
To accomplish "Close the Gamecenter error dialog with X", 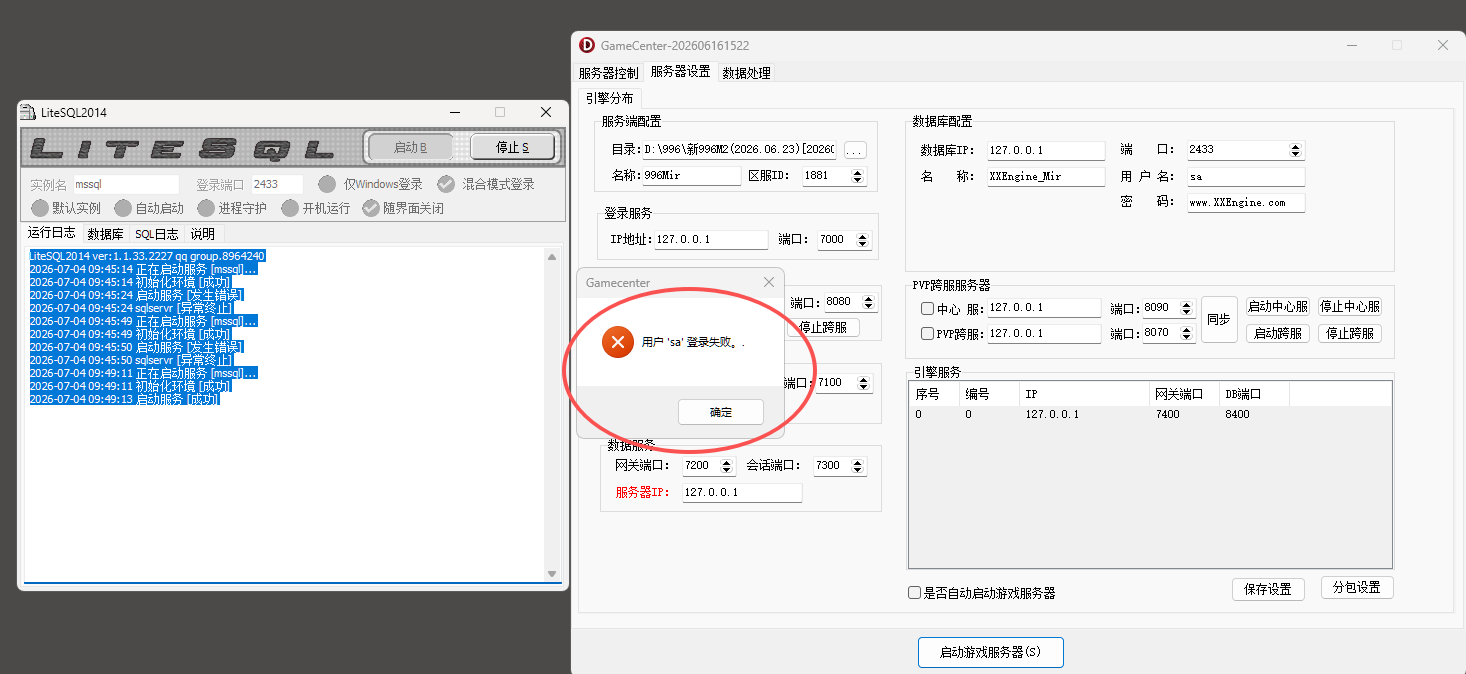I will point(769,283).
